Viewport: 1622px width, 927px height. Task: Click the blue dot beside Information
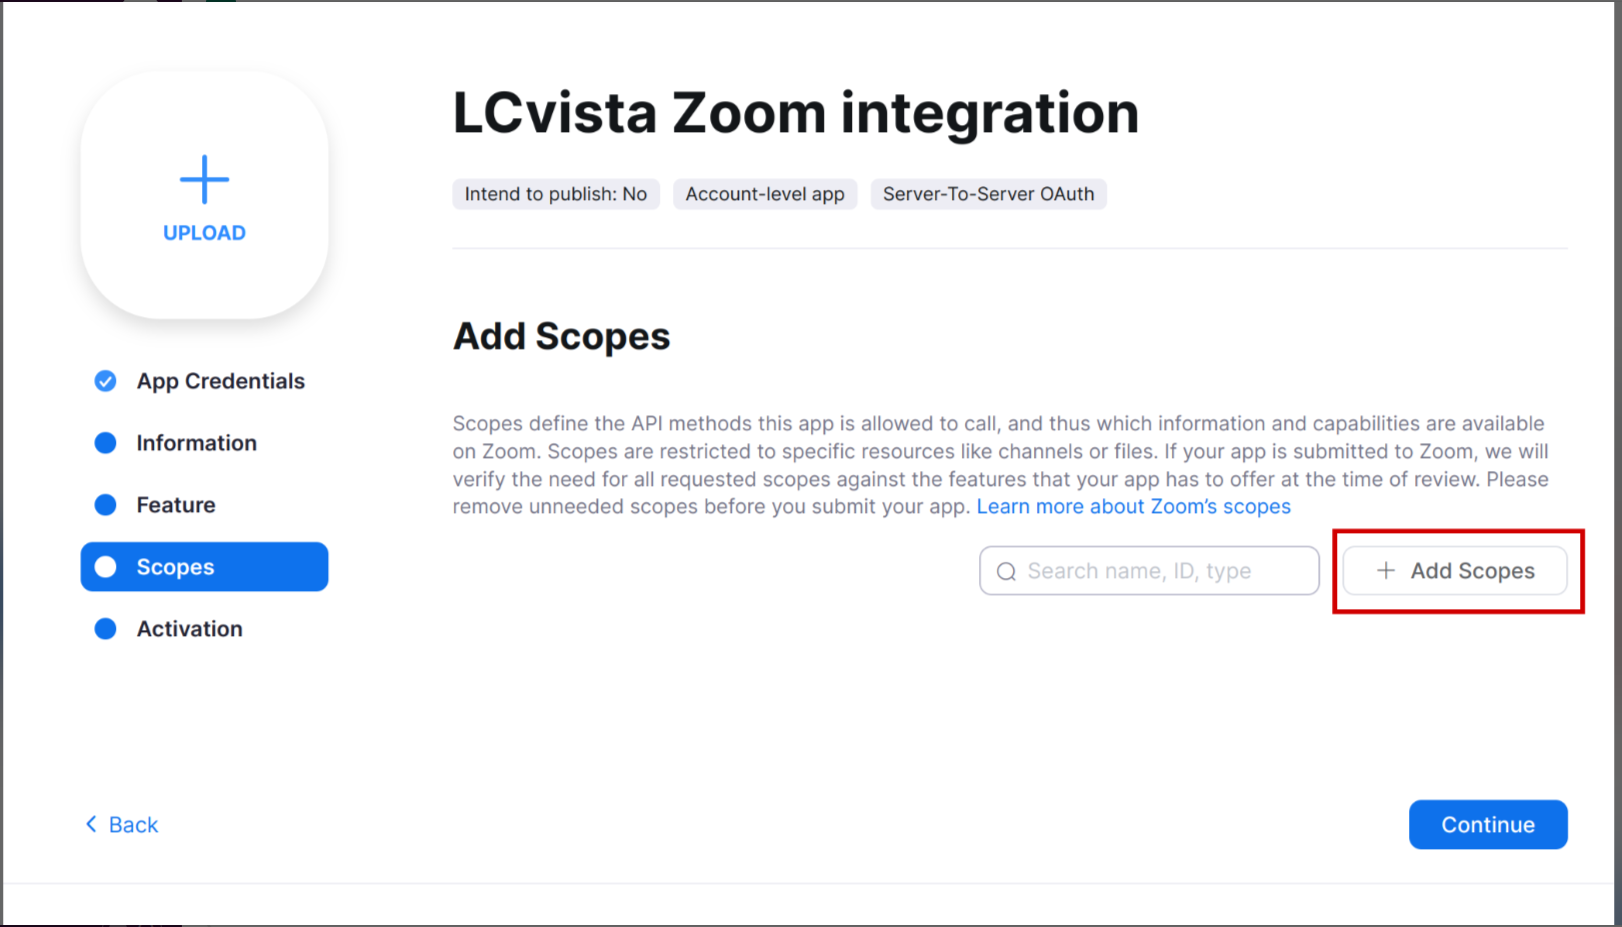coord(105,443)
